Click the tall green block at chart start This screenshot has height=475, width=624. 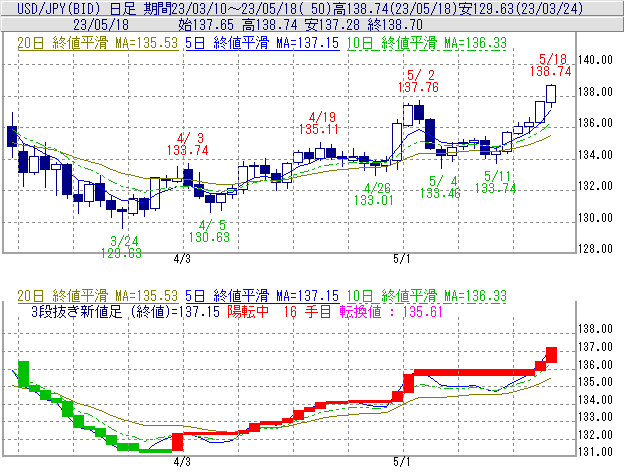click(23, 374)
